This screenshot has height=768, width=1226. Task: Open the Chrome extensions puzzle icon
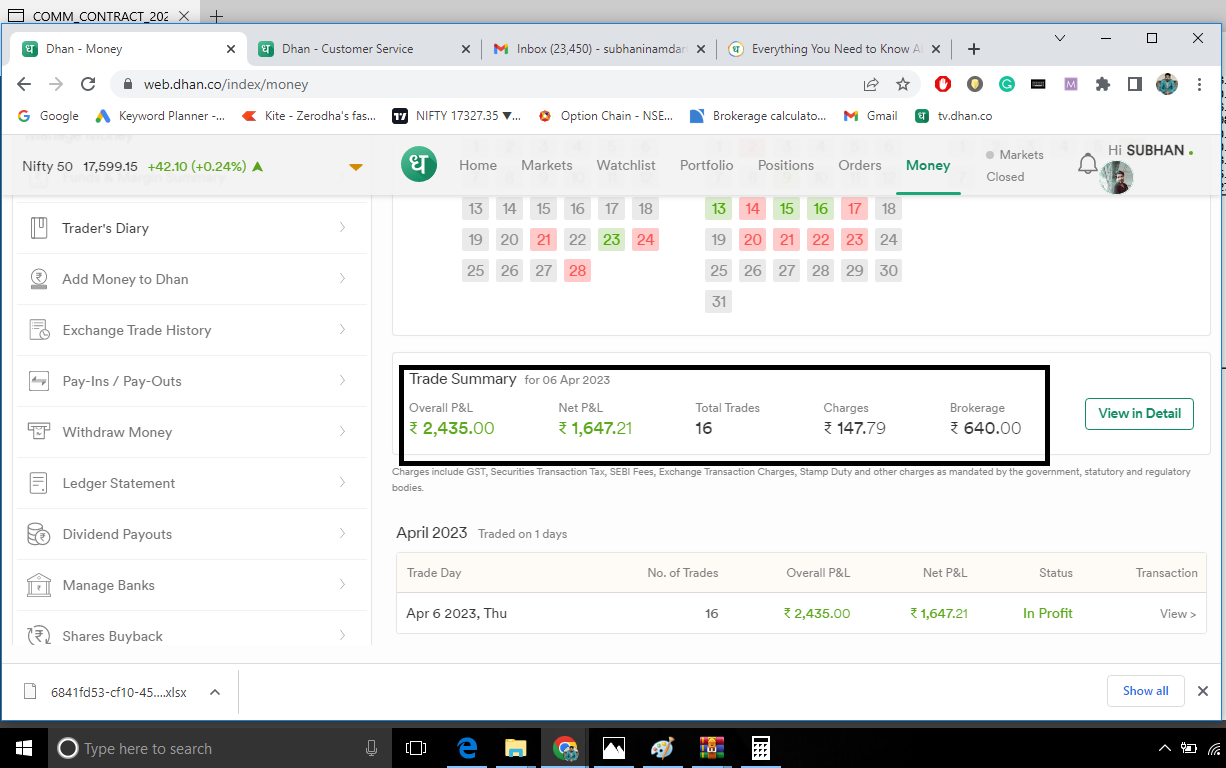(1103, 85)
